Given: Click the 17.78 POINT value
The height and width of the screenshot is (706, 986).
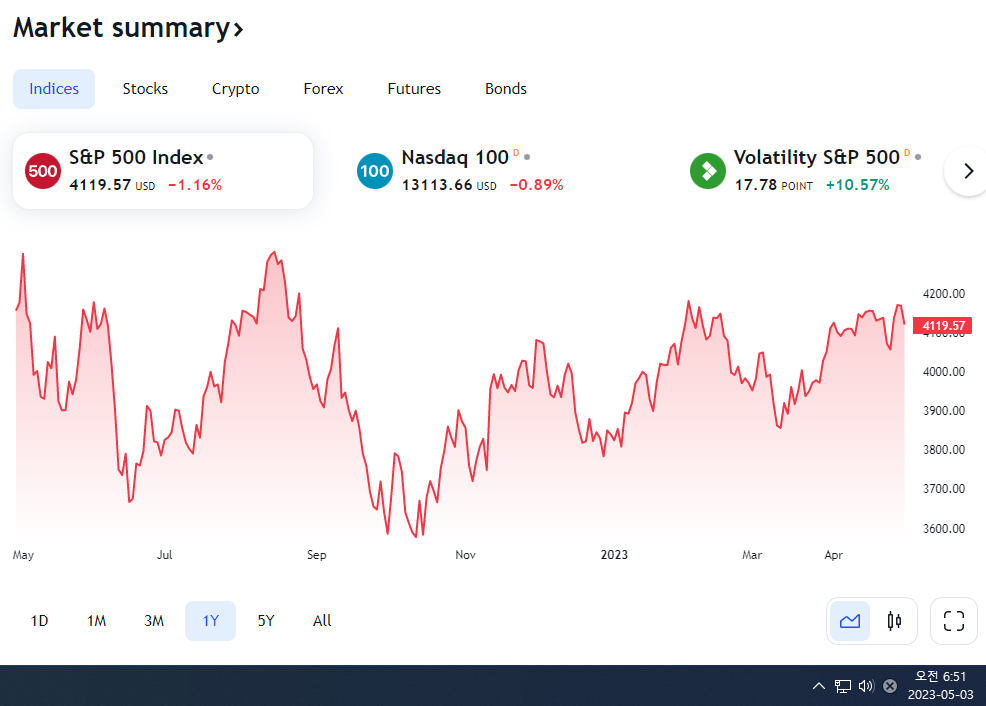Looking at the screenshot, I should point(773,185).
